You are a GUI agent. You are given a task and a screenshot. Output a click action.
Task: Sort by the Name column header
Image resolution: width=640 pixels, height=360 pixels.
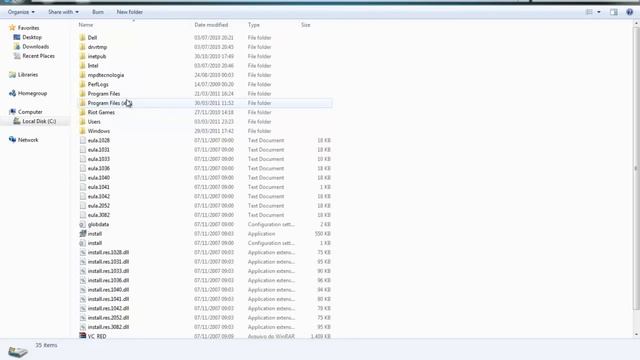pyautogui.click(x=86, y=25)
